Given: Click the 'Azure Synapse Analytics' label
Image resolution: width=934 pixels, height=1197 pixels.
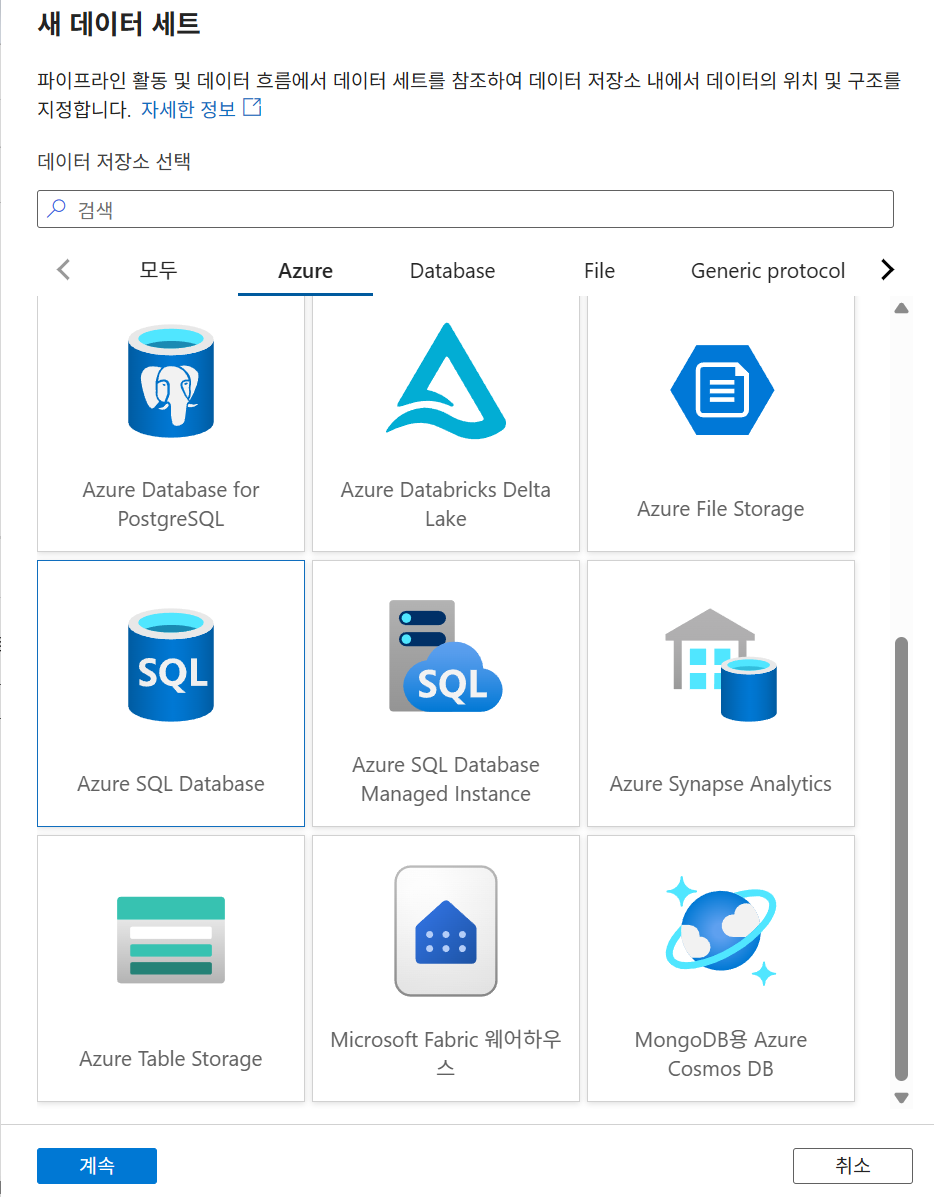Looking at the screenshot, I should pyautogui.click(x=721, y=784).
